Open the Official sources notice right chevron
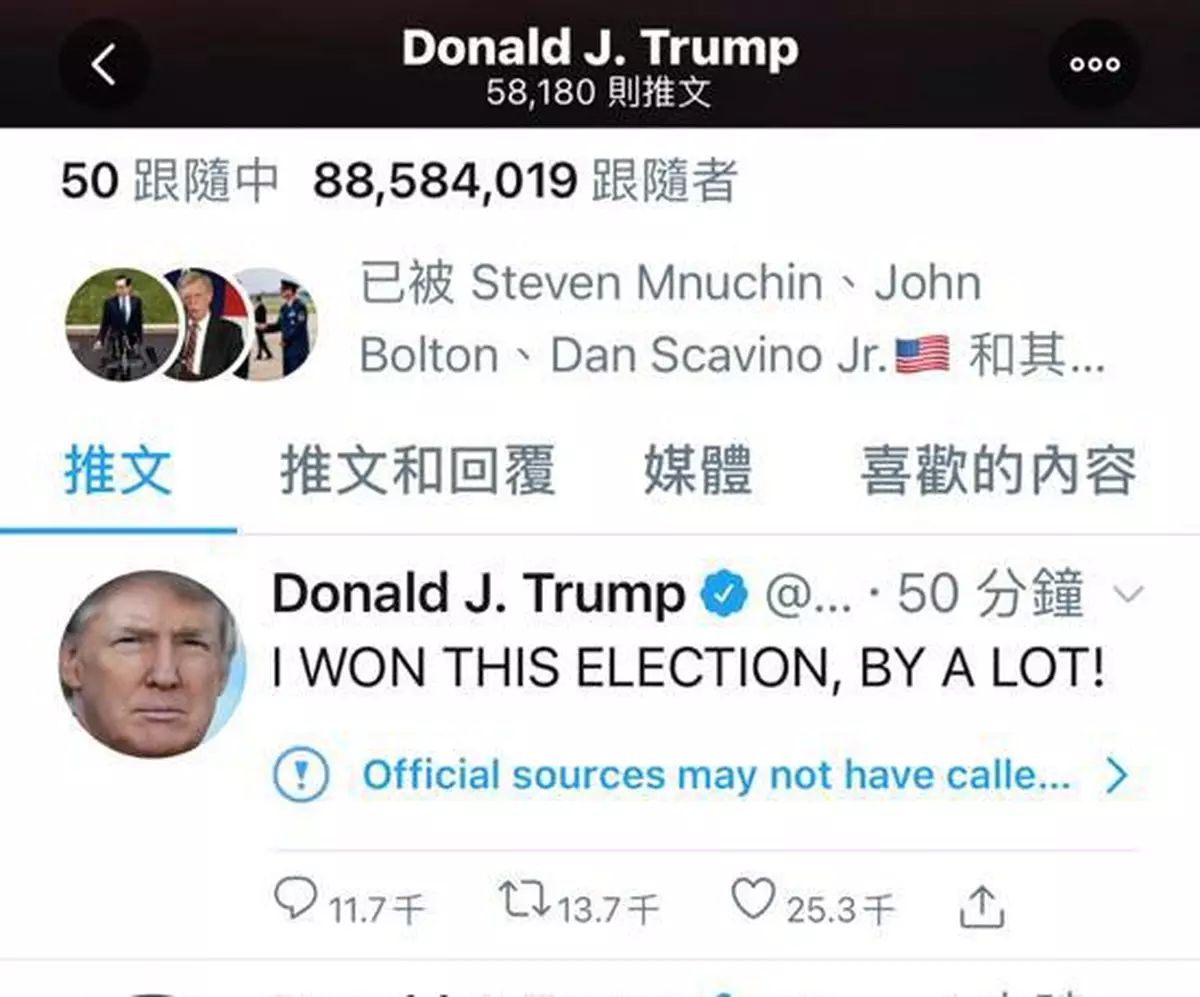This screenshot has height=997, width=1200. 1117,776
